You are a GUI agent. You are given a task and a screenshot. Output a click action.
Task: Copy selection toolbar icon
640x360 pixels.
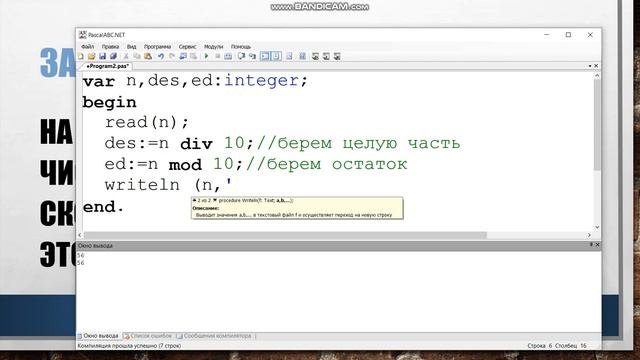click(137, 56)
